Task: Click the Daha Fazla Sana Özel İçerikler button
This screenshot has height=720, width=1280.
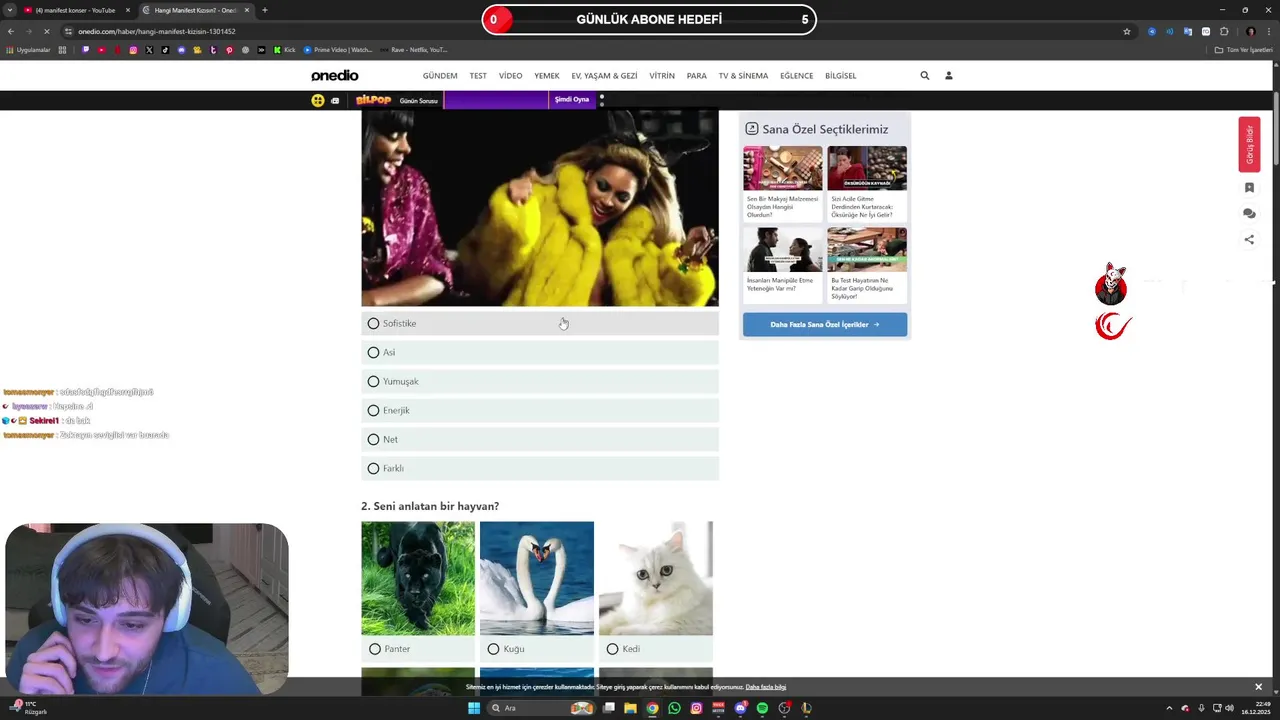Action: coord(825,324)
